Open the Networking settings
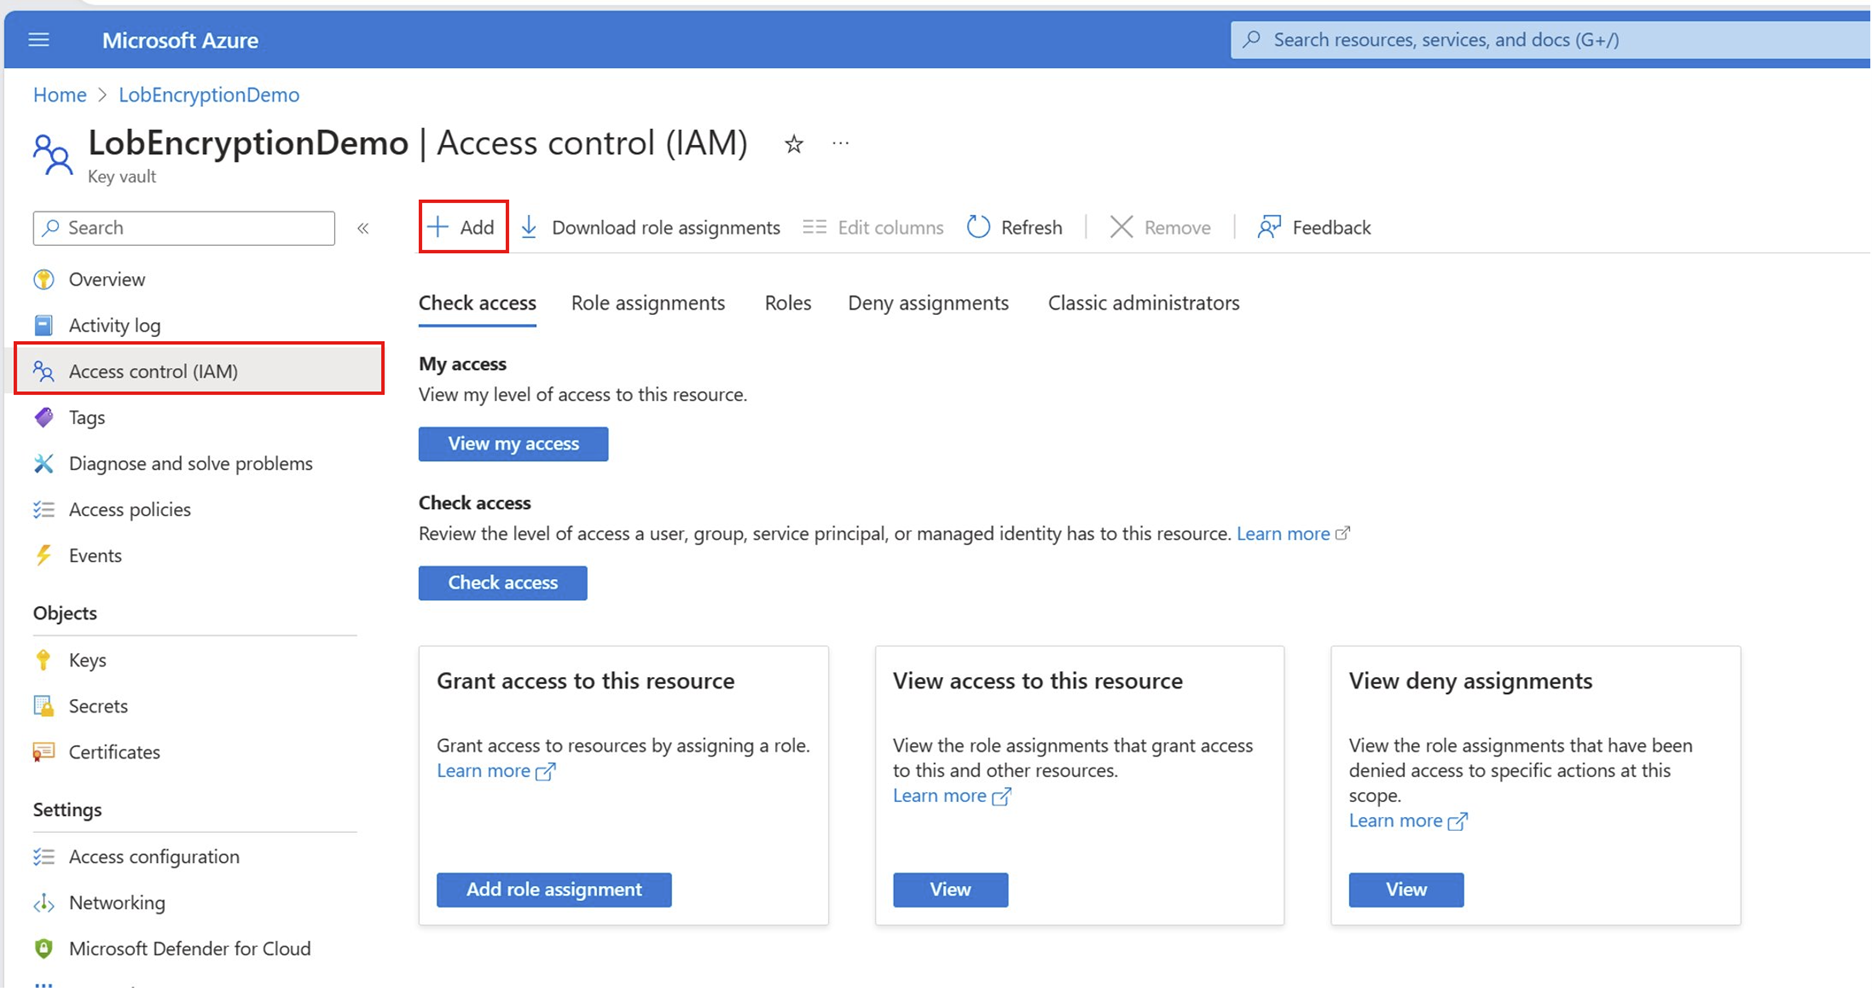 tap(117, 902)
